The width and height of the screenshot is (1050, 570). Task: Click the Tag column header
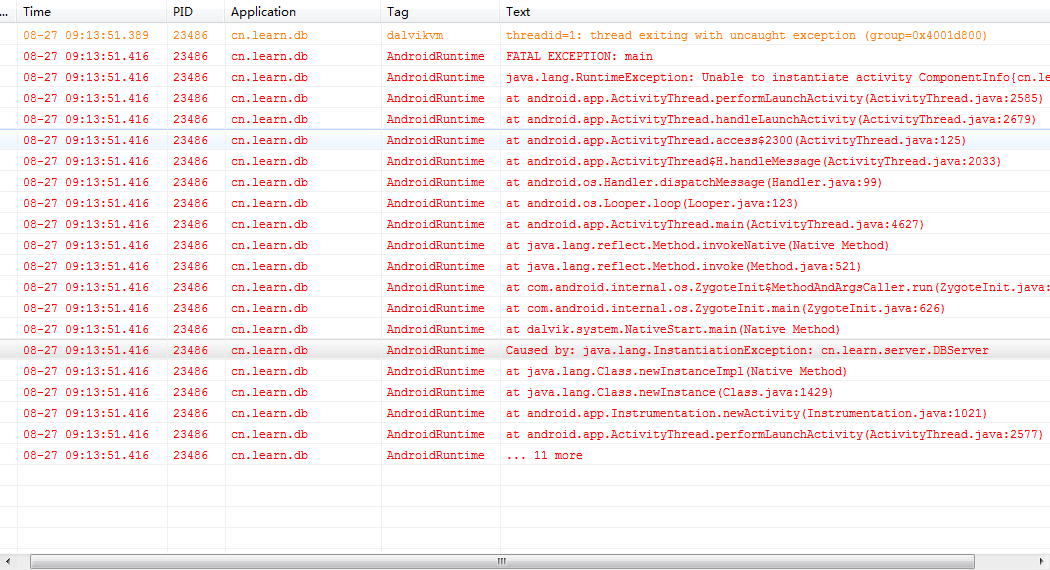(x=440, y=11)
